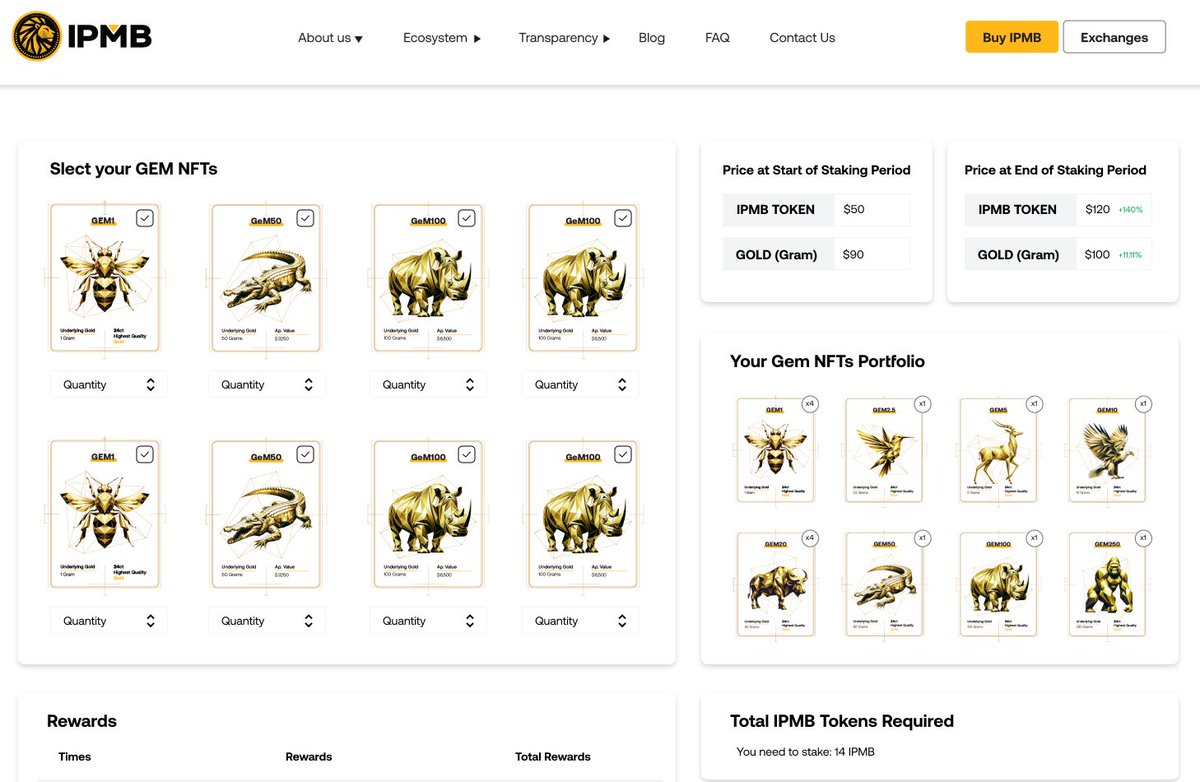
Task: Click 'Your Gem NFTs Portfolio' heading
Action: coord(828,361)
